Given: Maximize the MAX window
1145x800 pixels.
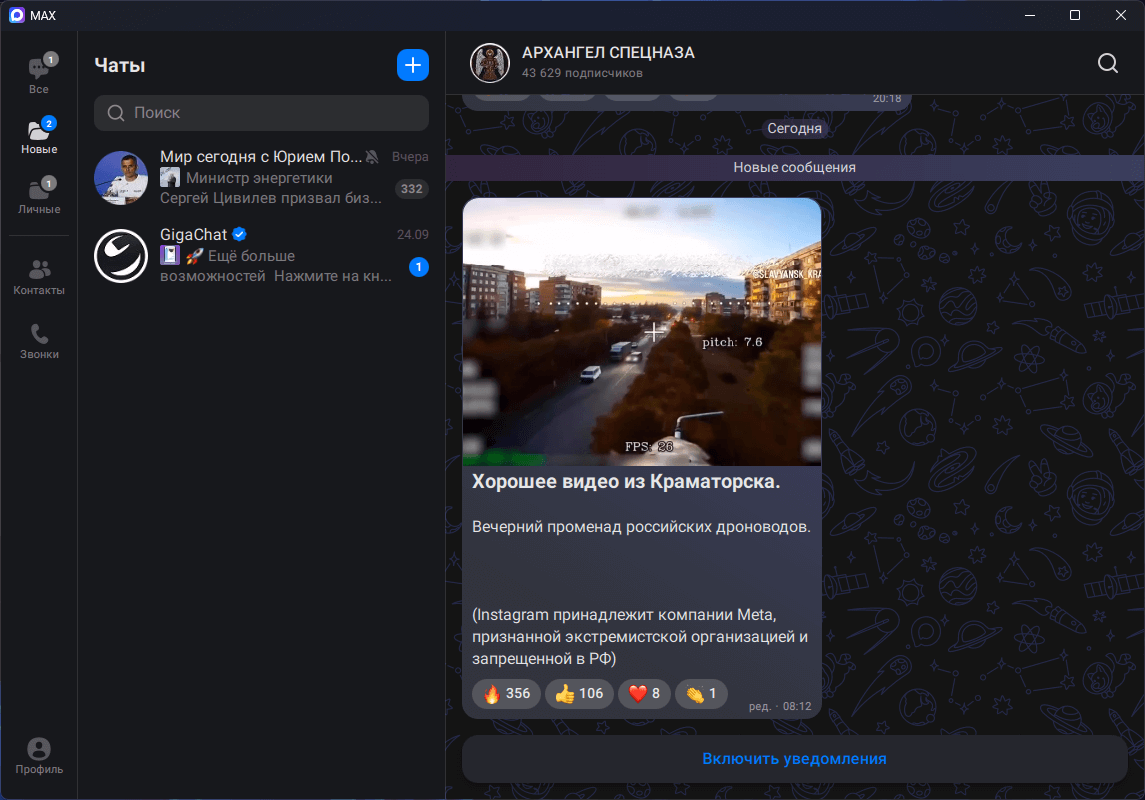Looking at the screenshot, I should pyautogui.click(x=1074, y=14).
